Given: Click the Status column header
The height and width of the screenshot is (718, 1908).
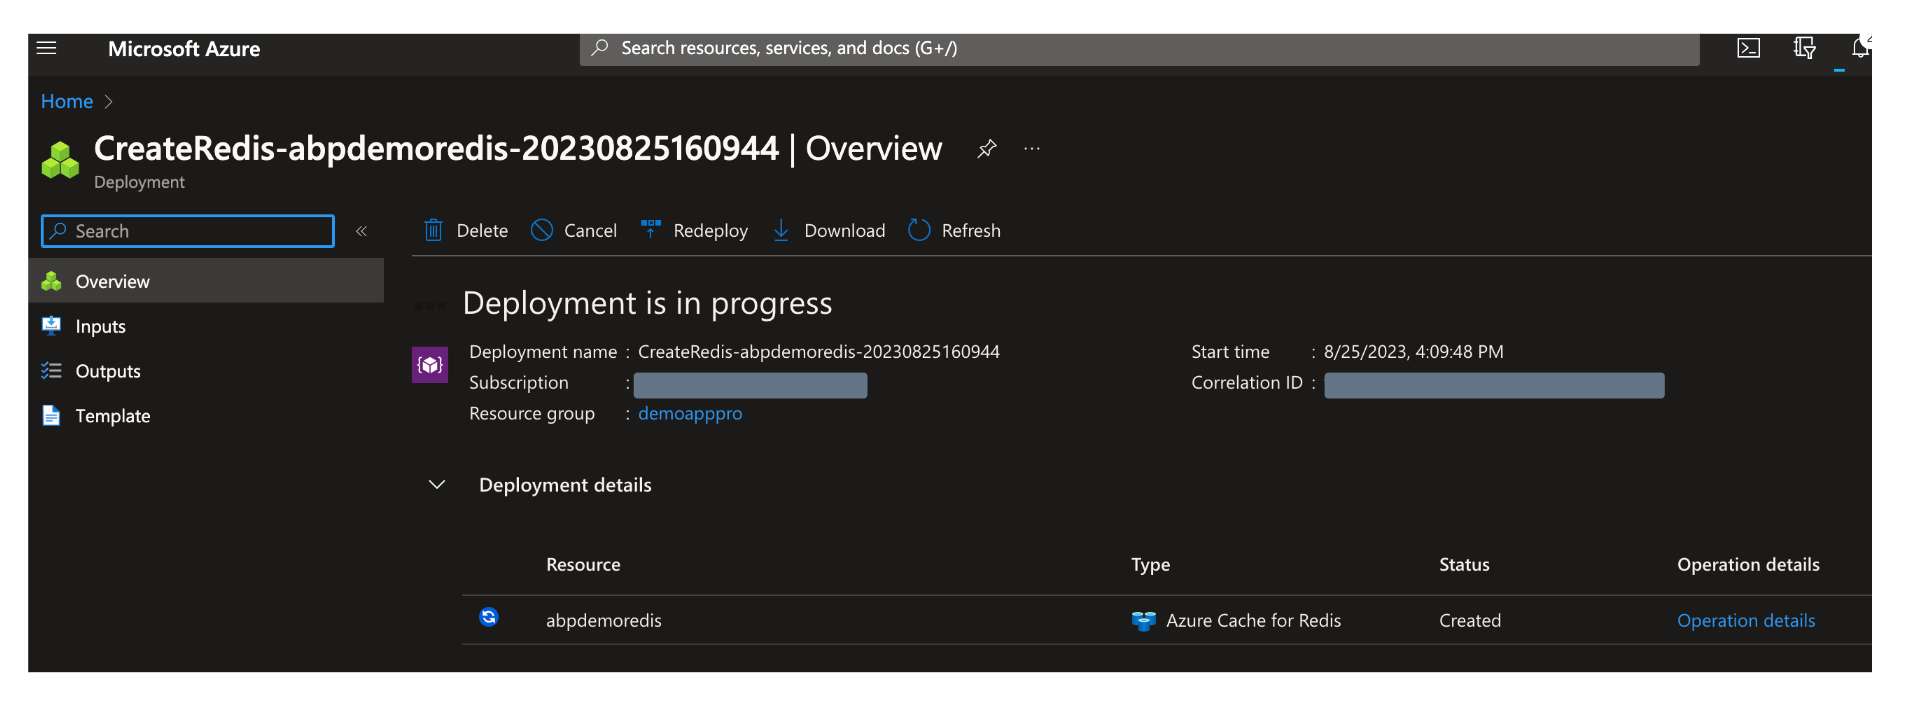Looking at the screenshot, I should tap(1464, 565).
